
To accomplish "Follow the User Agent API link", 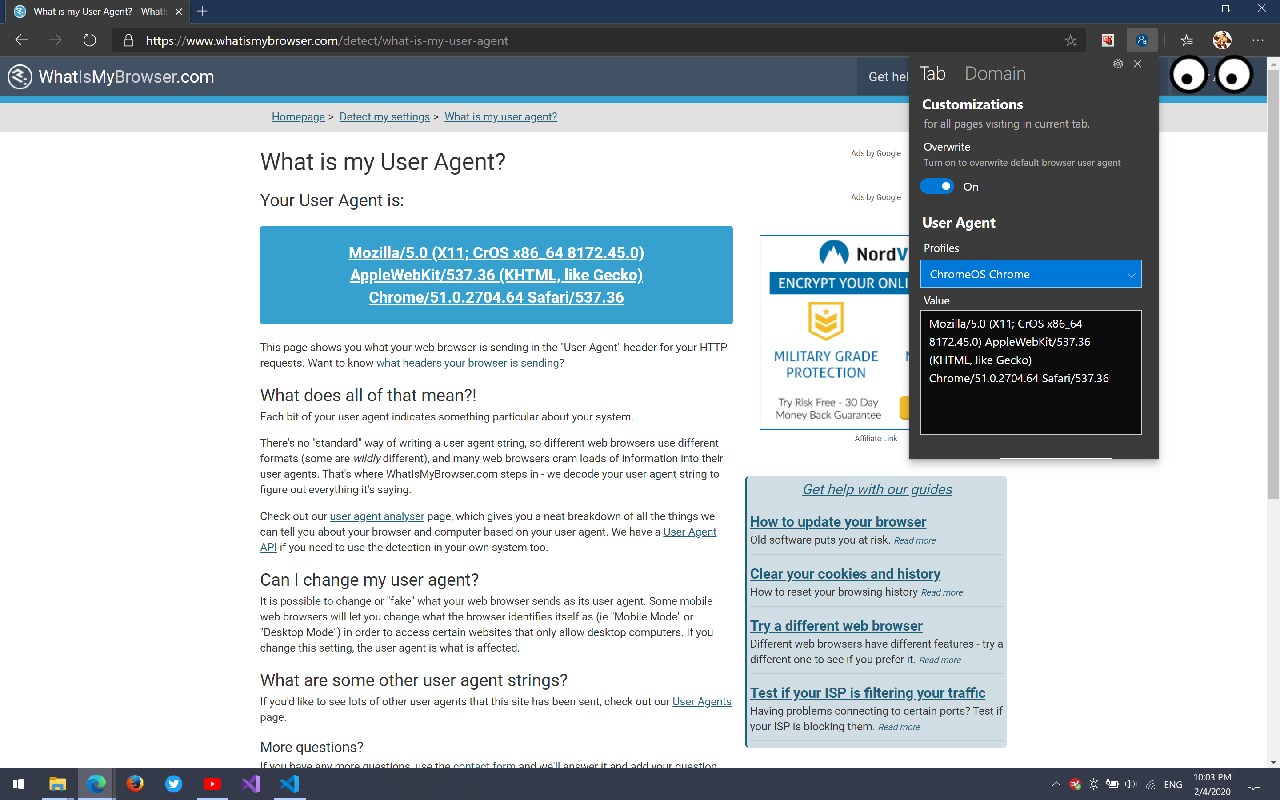I will tap(690, 532).
